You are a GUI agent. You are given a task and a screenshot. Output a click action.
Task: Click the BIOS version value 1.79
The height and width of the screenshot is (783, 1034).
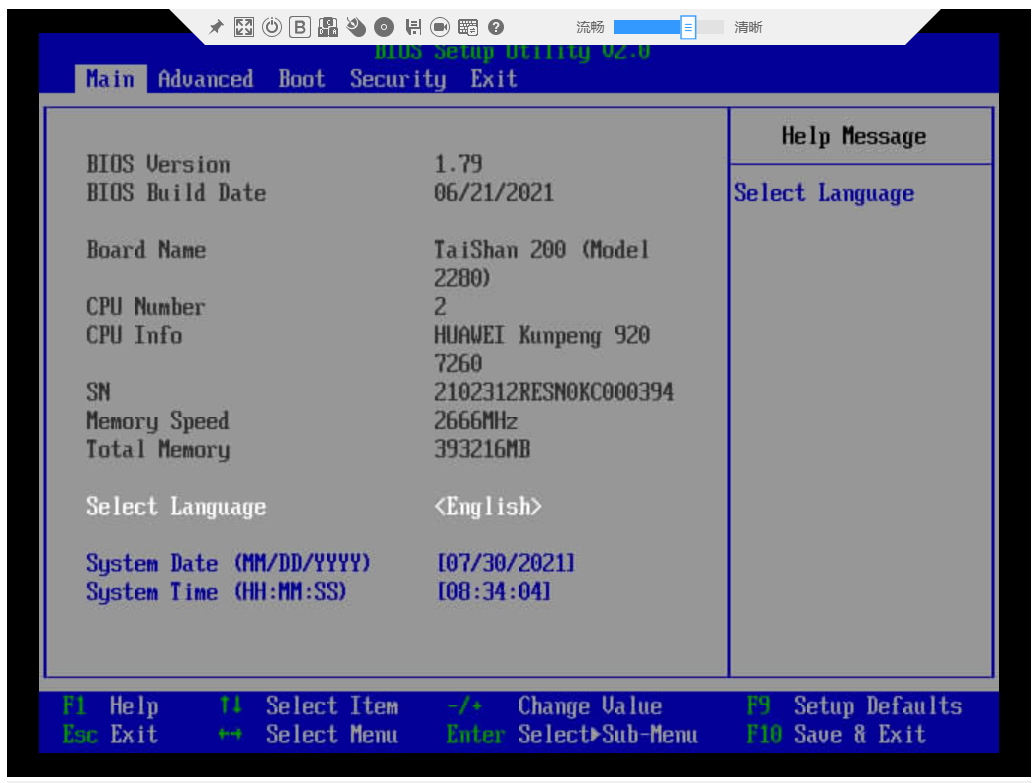pyautogui.click(x=458, y=164)
